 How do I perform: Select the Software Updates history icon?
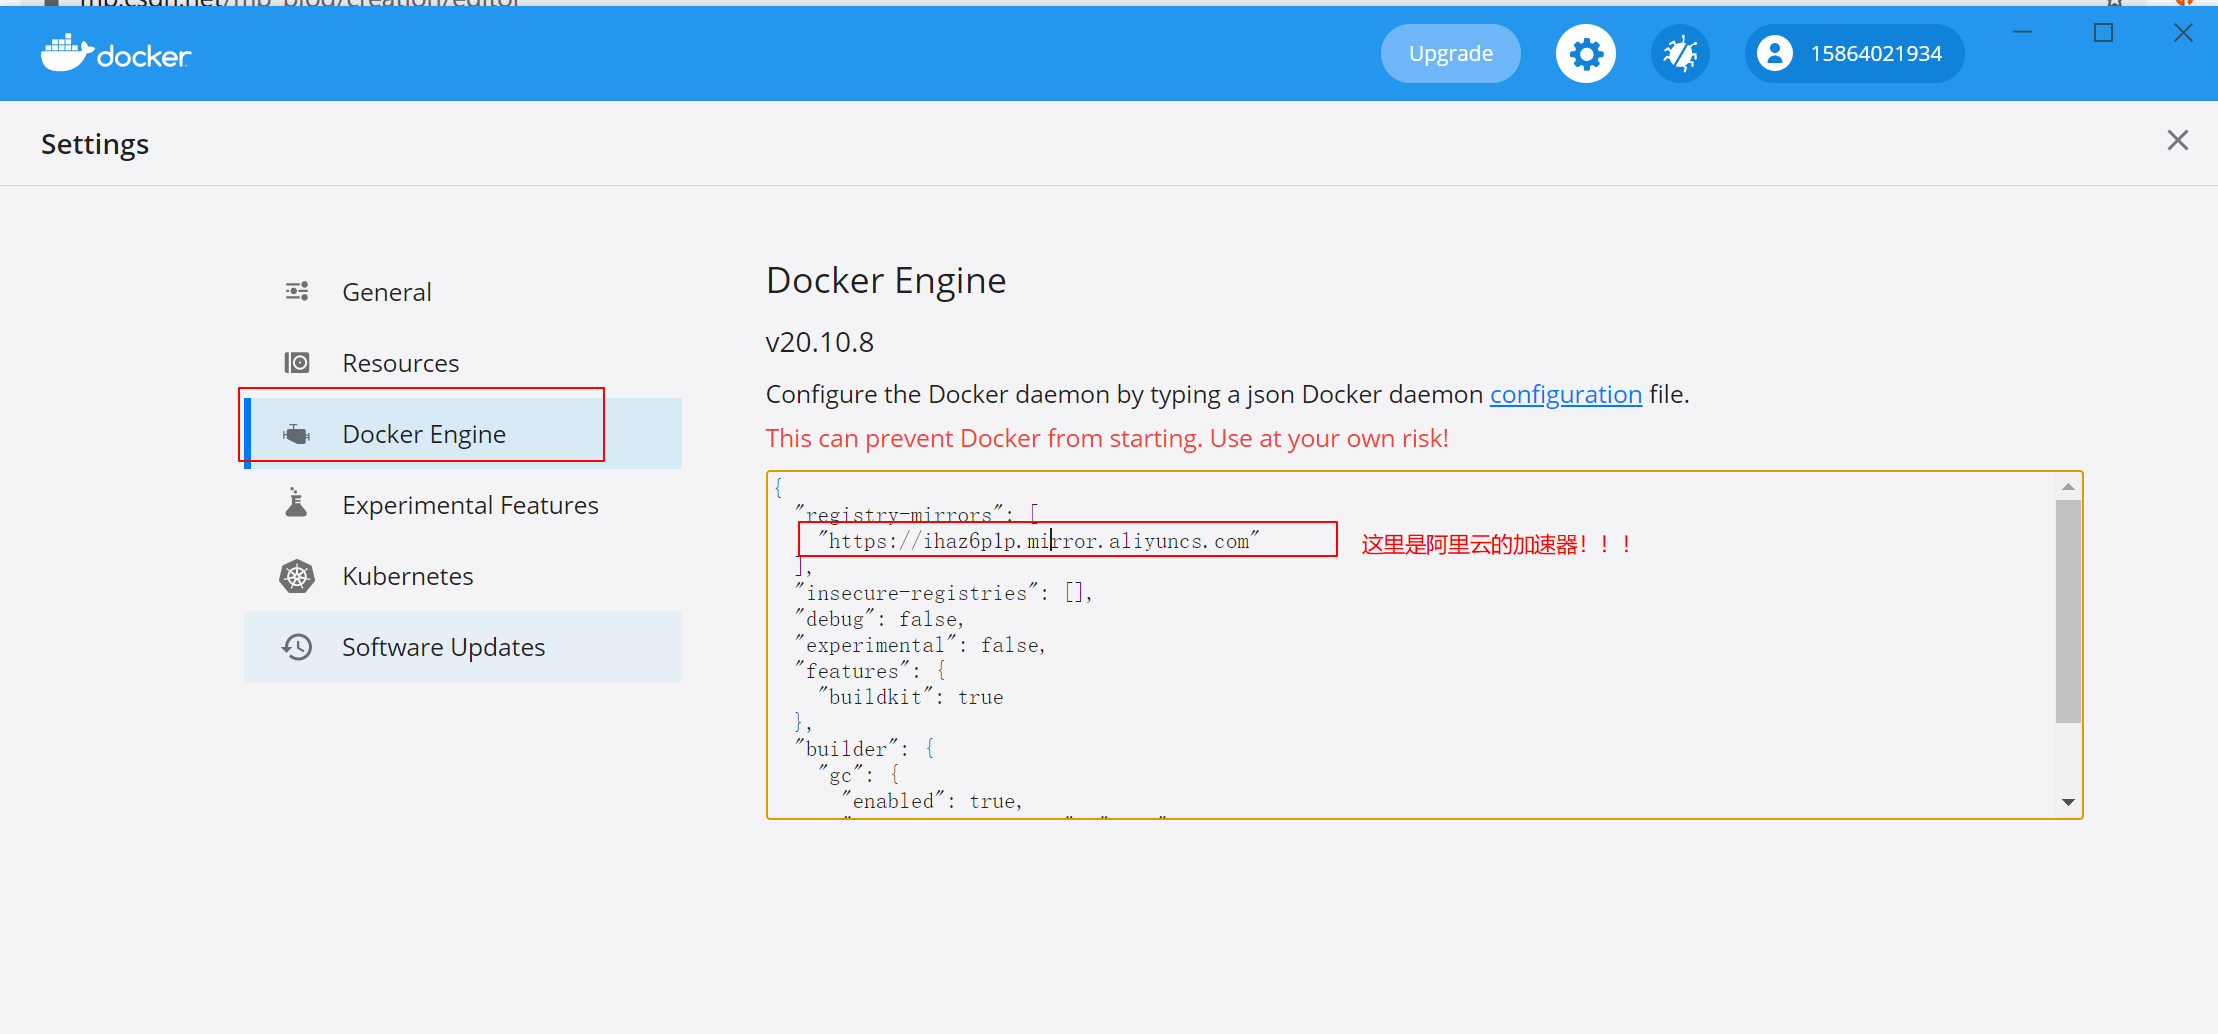(x=296, y=646)
